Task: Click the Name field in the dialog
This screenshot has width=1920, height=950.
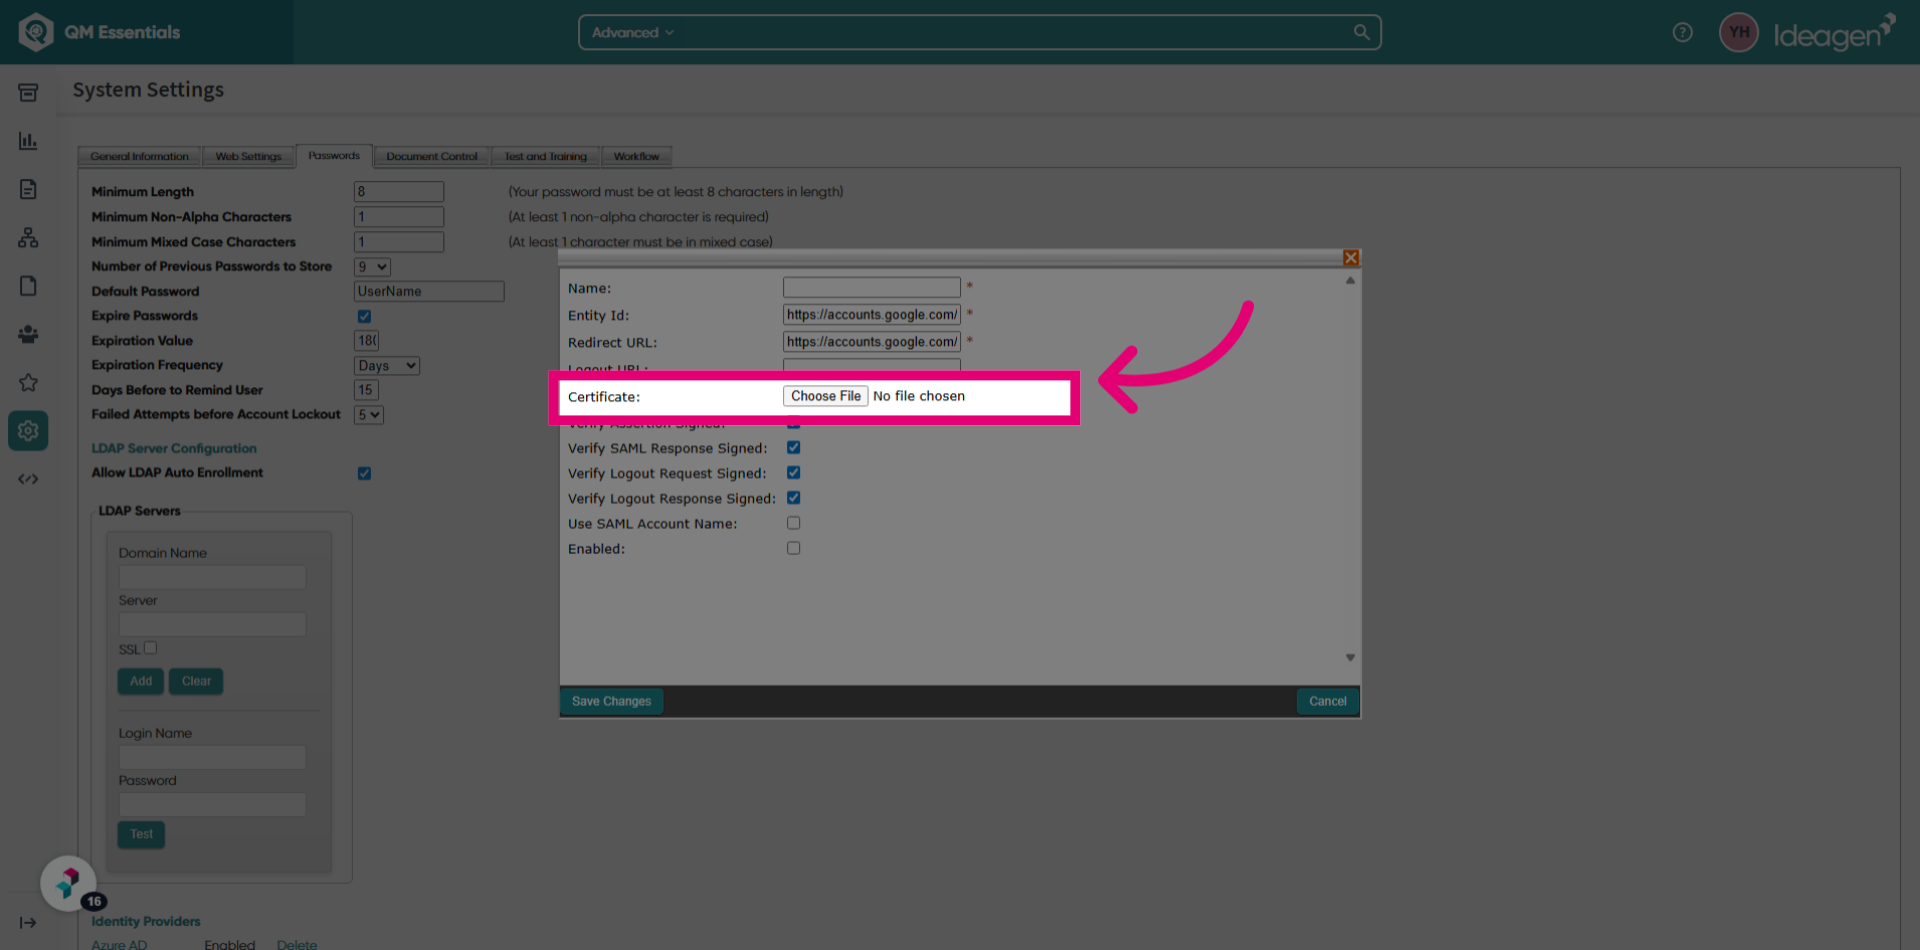Action: [x=871, y=288]
